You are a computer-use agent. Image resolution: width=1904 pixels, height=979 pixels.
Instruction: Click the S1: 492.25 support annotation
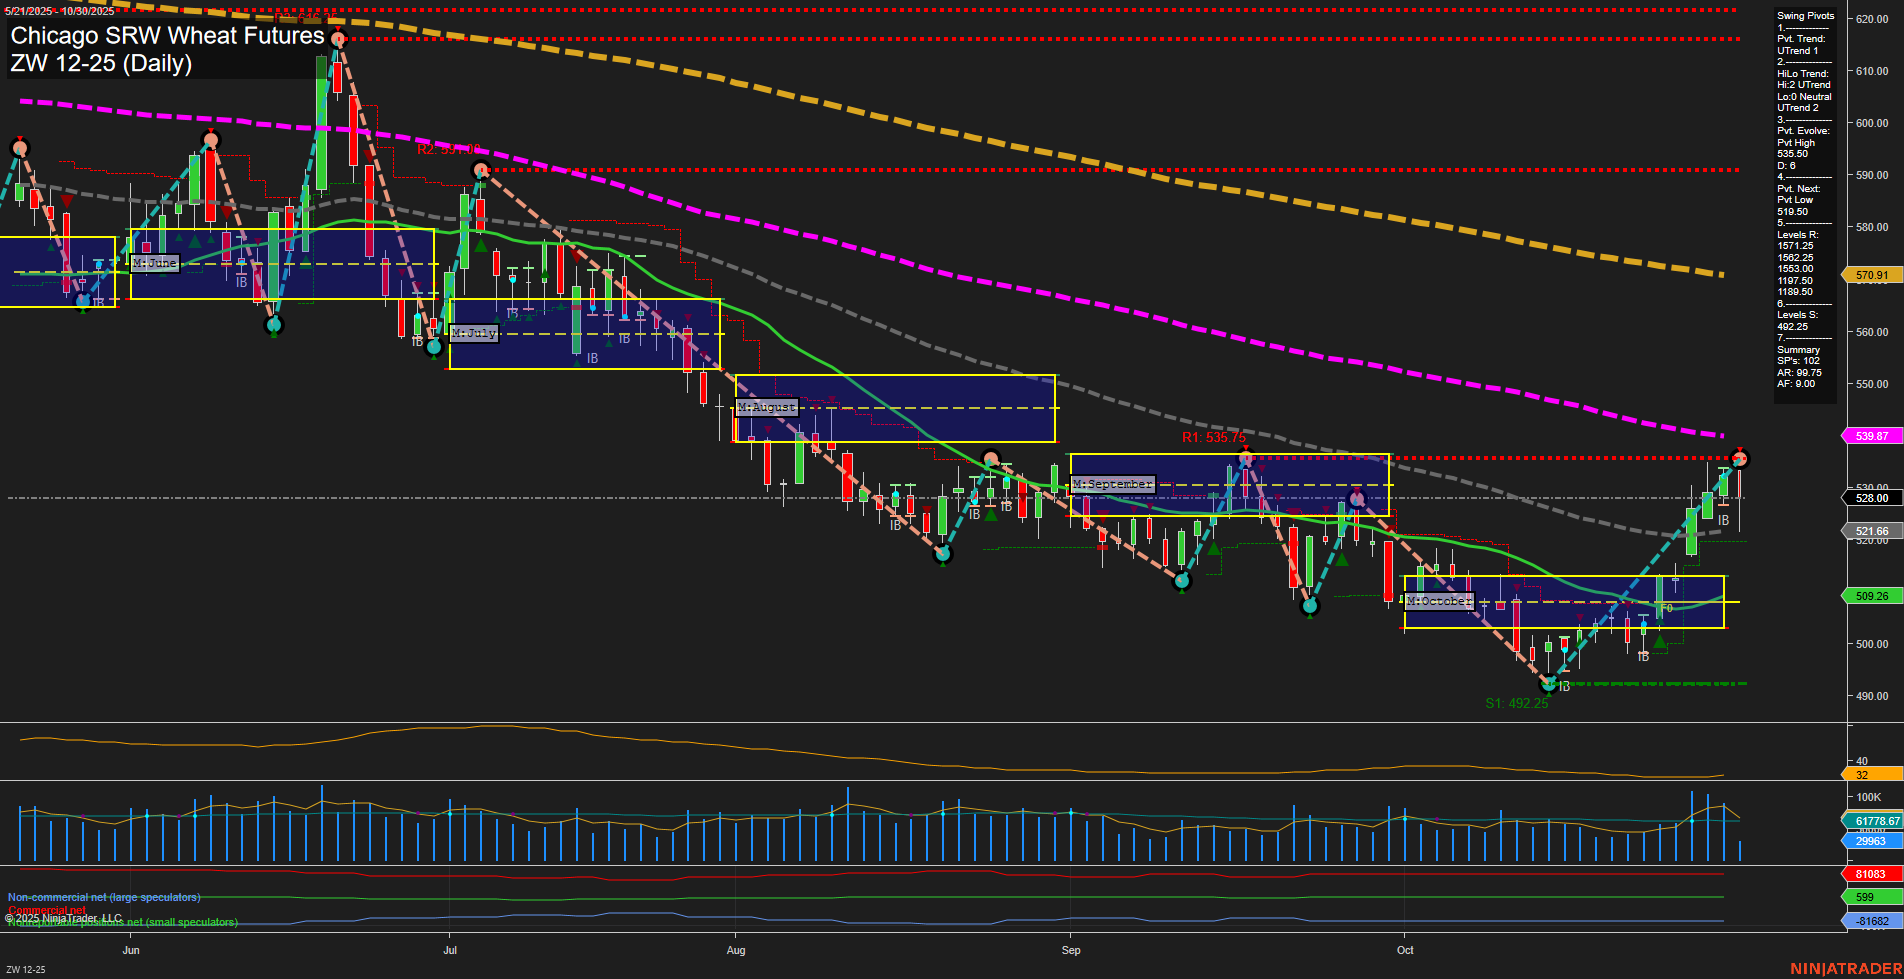click(x=1516, y=702)
